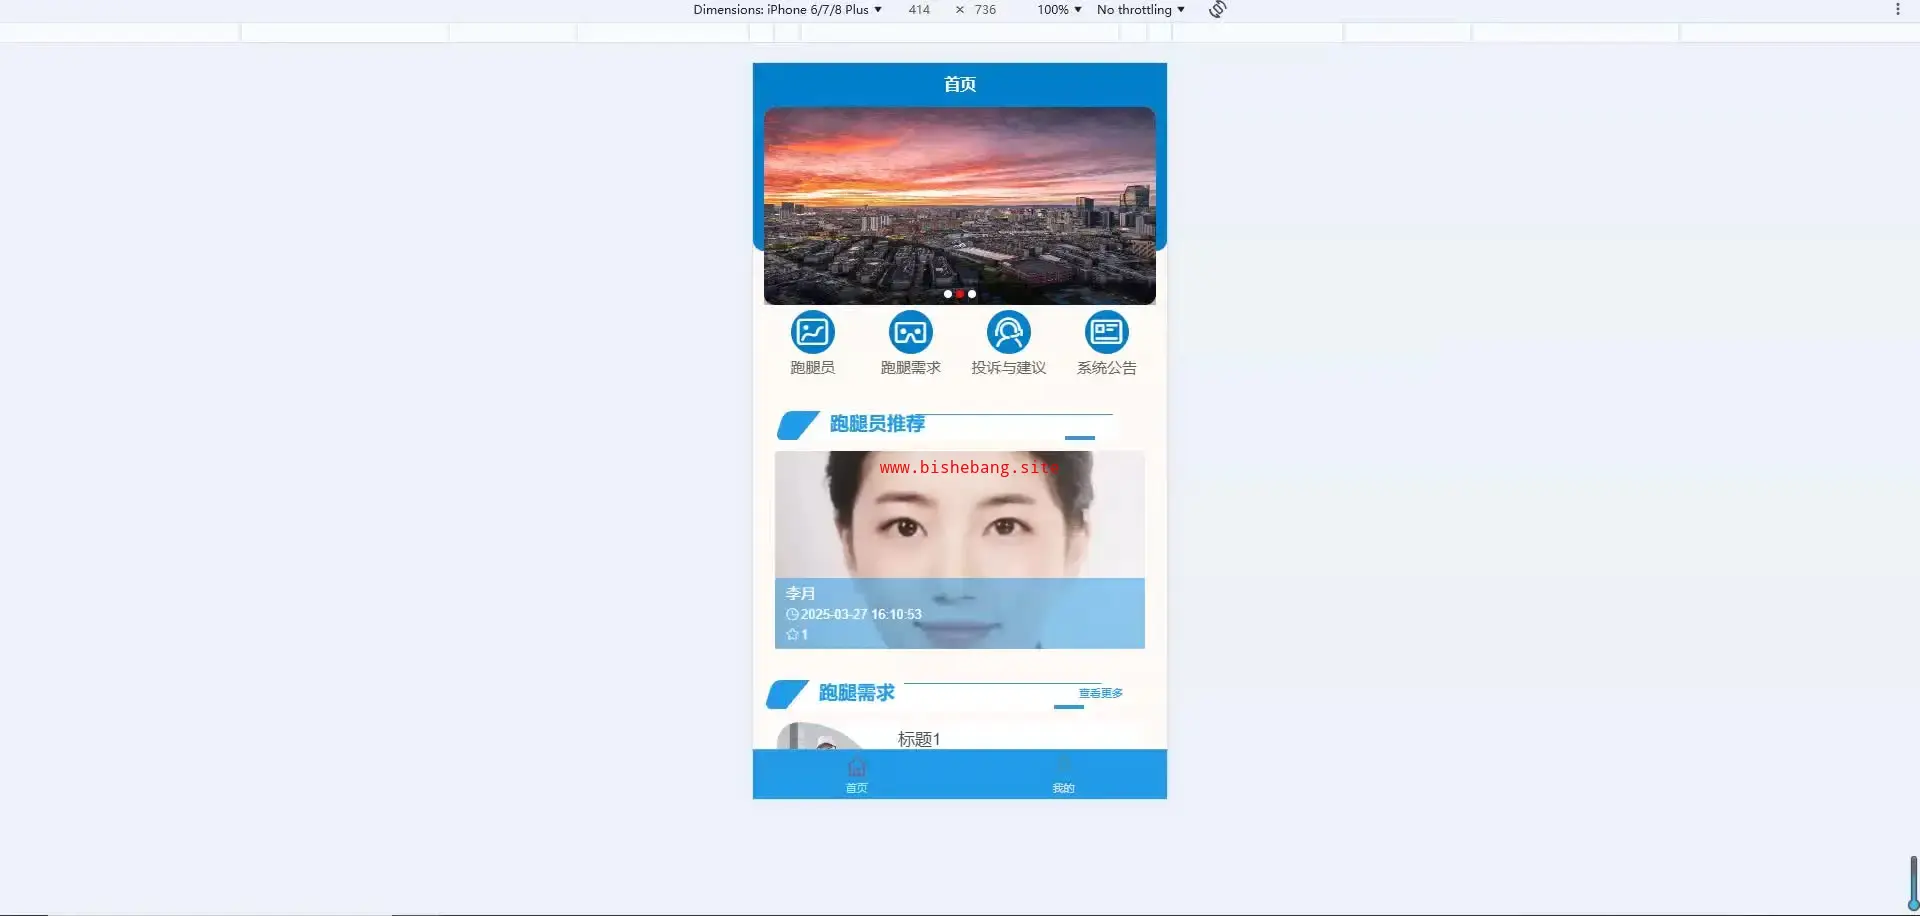
Task: Click the 跑腿员推荐 section heading
Action: click(877, 424)
